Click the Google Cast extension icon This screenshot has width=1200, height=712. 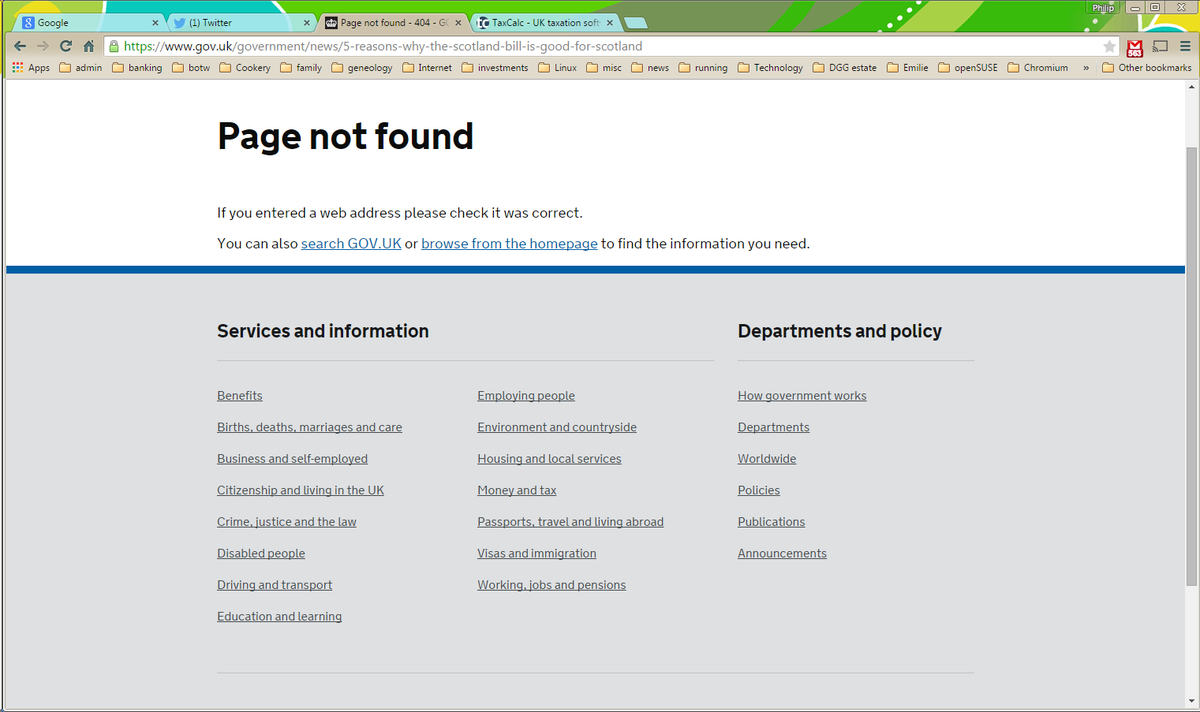point(1161,47)
